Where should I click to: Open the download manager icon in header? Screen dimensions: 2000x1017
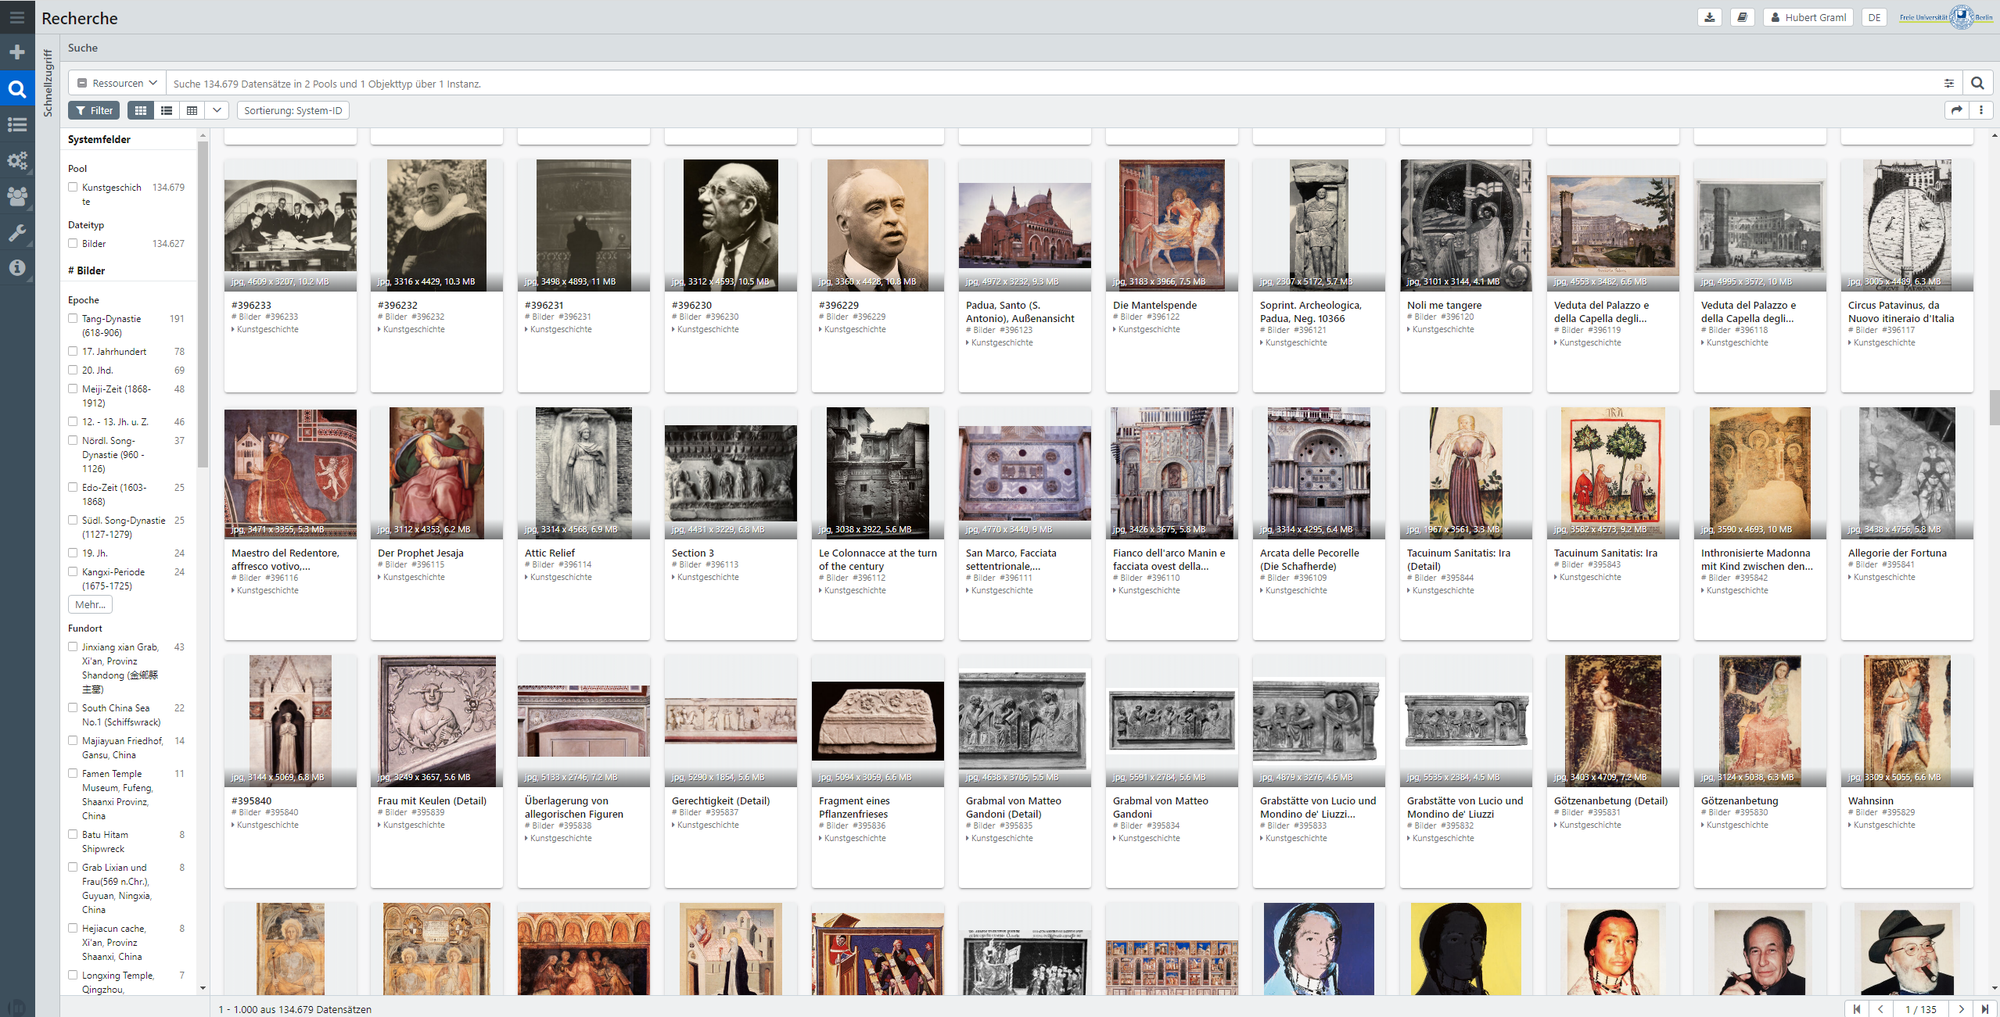(x=1710, y=17)
